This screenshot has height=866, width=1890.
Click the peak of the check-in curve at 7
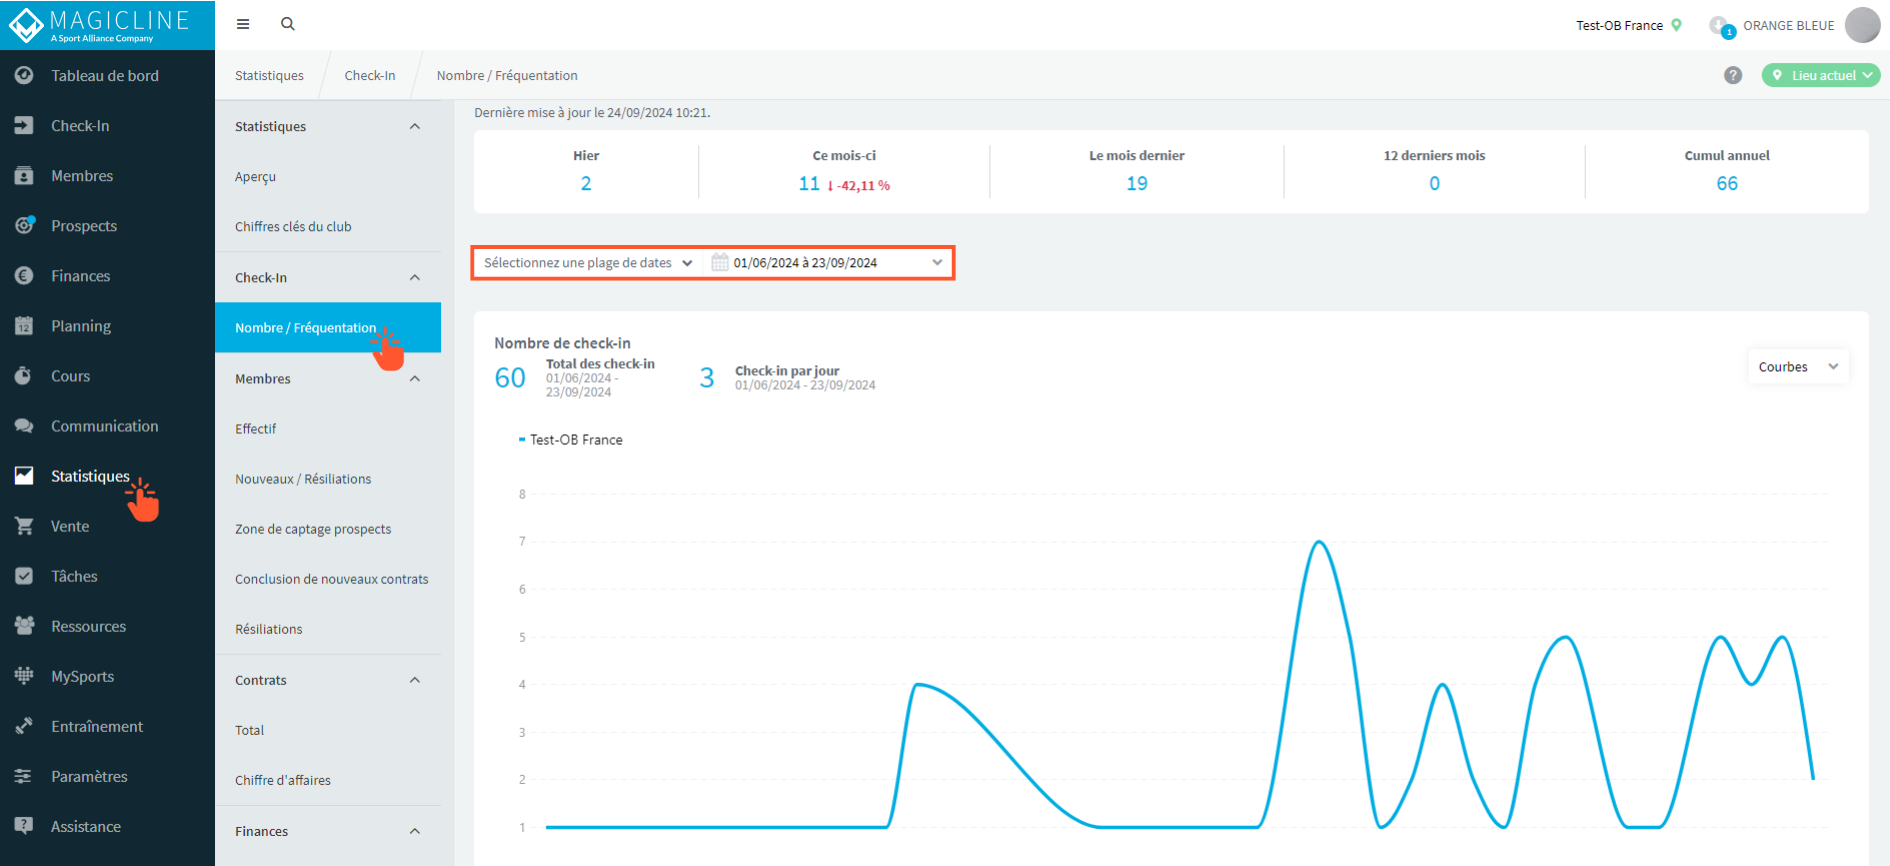tap(1319, 542)
